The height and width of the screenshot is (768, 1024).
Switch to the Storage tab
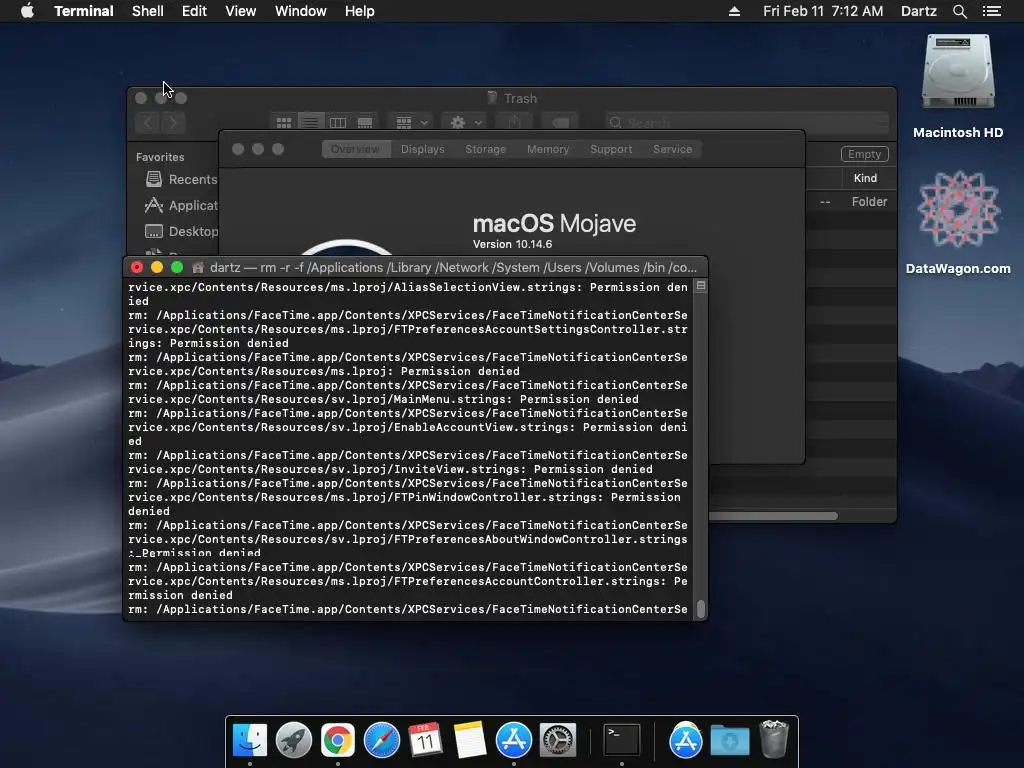tap(485, 149)
